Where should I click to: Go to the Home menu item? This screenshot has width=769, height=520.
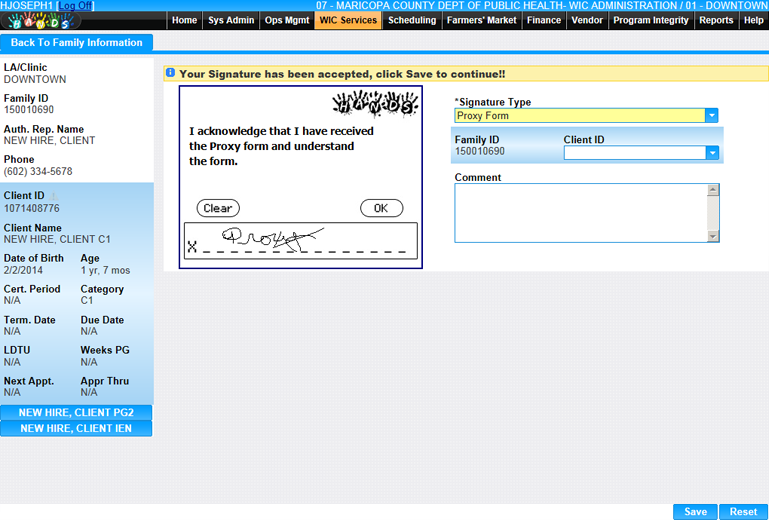(184, 20)
